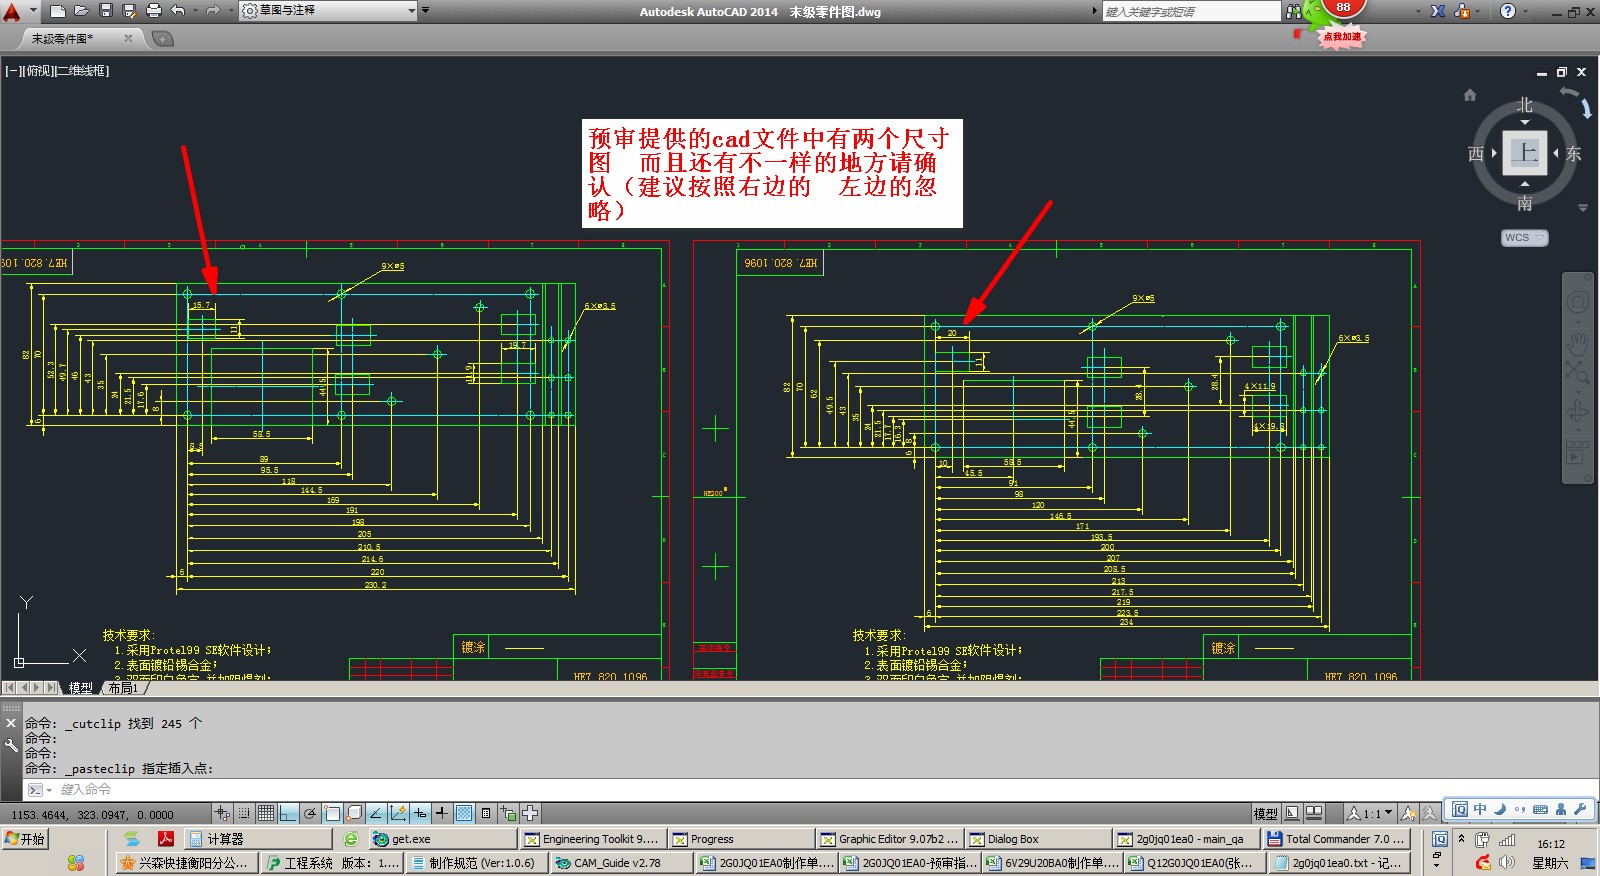The image size is (1600, 876).
Task: Toggle lineweight display in status bar
Action: click(442, 814)
